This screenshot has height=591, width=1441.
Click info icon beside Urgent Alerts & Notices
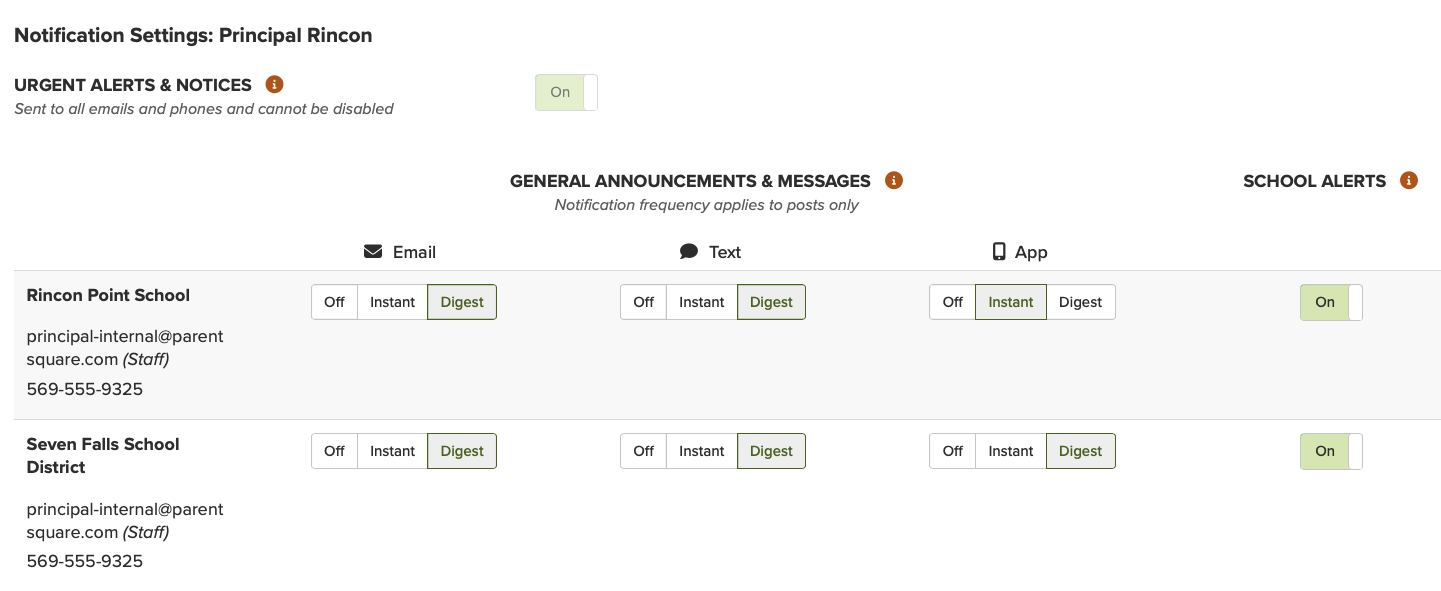[x=275, y=85]
